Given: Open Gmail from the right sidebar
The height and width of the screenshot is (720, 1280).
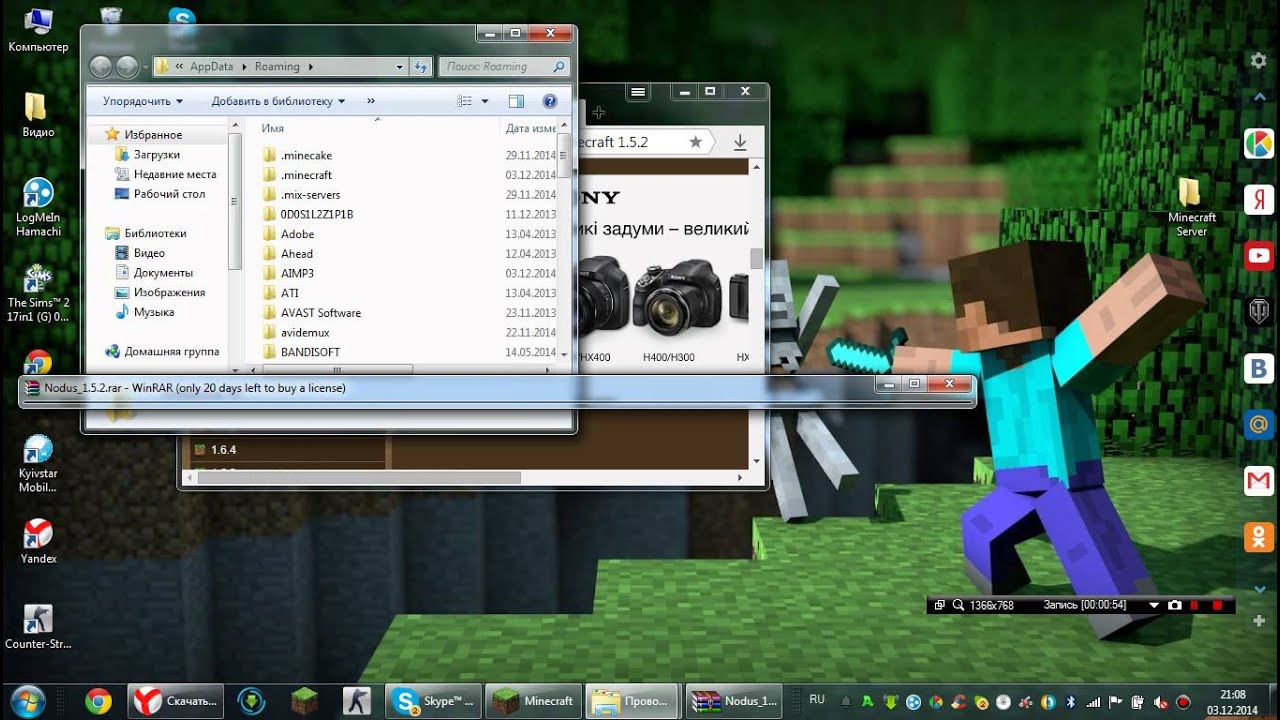Looking at the screenshot, I should (x=1258, y=481).
